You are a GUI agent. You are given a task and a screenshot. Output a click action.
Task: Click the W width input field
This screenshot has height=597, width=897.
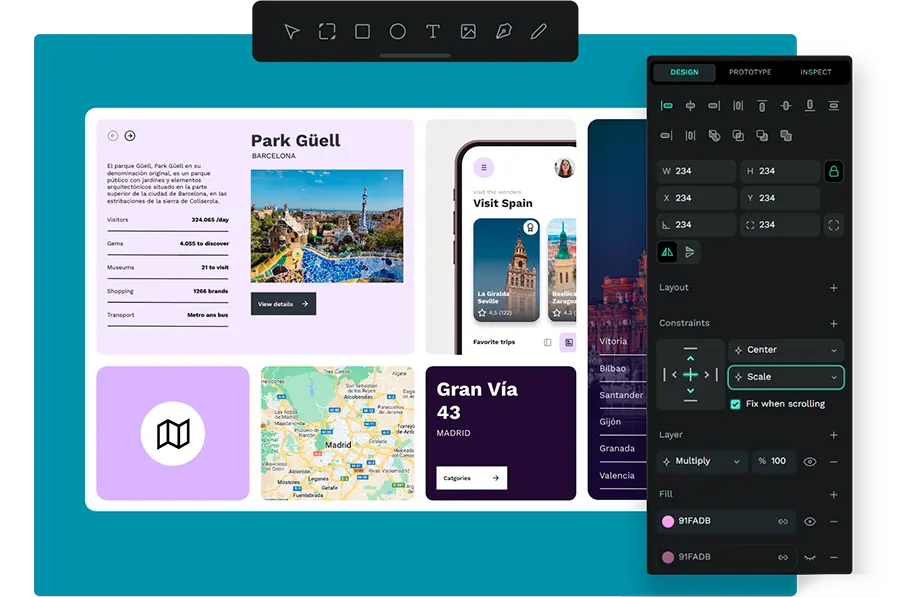[x=697, y=171]
